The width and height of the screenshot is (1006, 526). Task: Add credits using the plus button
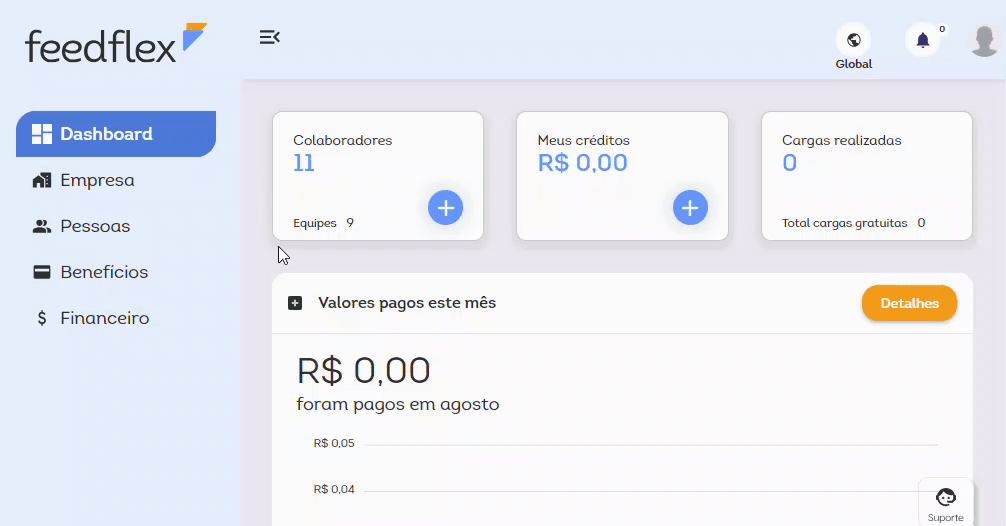point(690,208)
